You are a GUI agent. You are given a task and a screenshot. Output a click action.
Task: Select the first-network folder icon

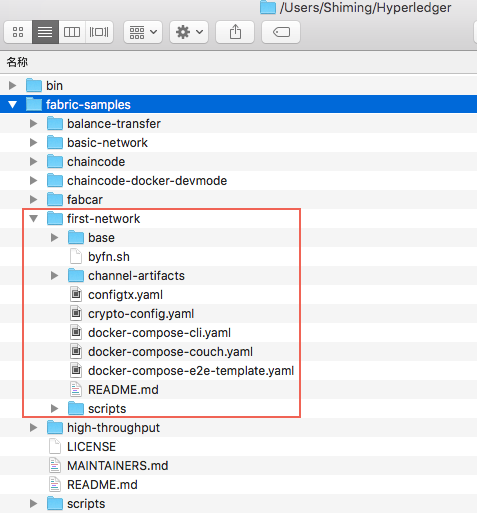coord(55,218)
